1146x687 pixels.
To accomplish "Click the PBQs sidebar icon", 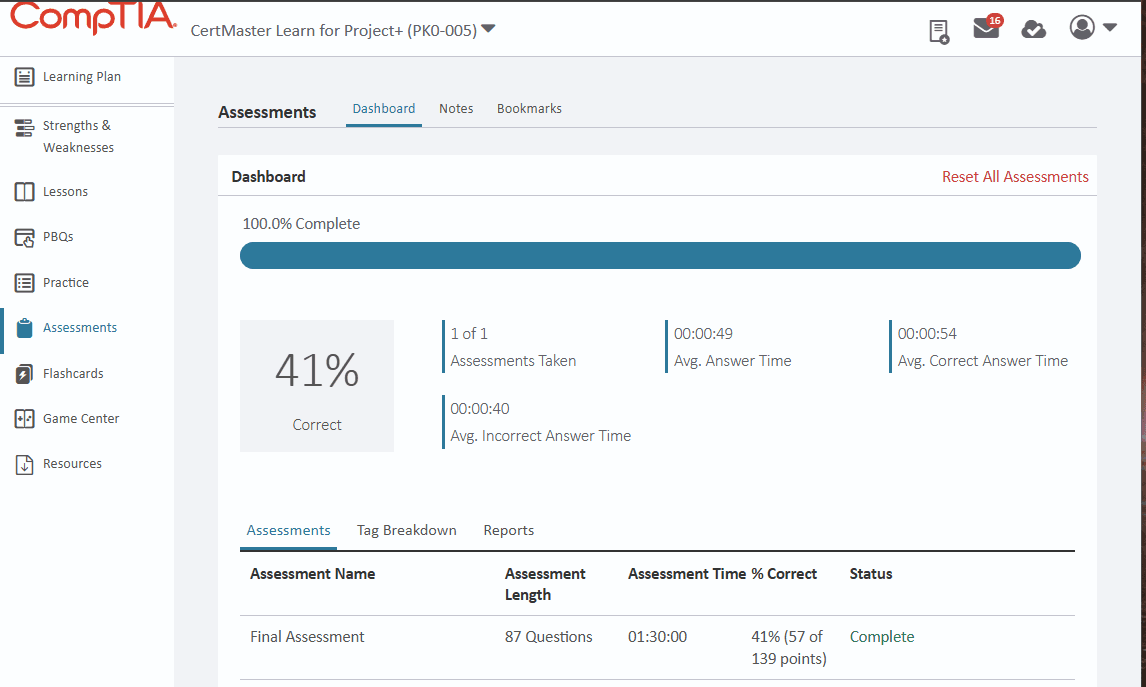I will coord(22,237).
